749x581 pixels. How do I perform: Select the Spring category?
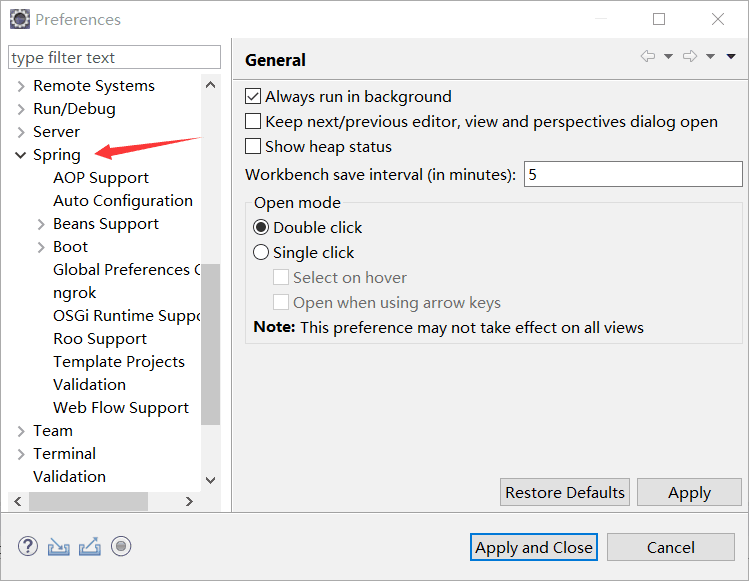(x=57, y=155)
